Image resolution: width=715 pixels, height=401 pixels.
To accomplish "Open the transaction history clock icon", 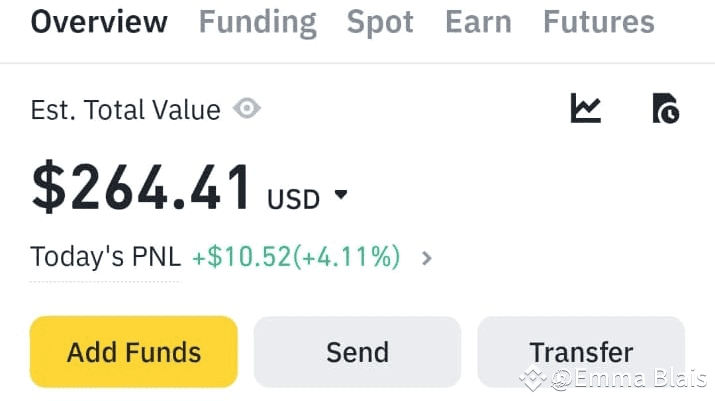I will click(x=666, y=108).
